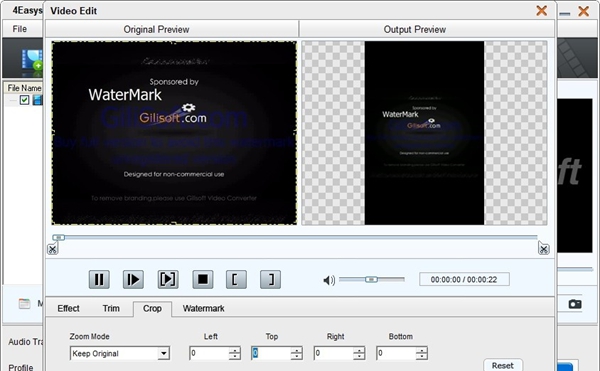Click the Bottom crop value field
Image resolution: width=600 pixels, height=371 pixels.
click(x=396, y=353)
